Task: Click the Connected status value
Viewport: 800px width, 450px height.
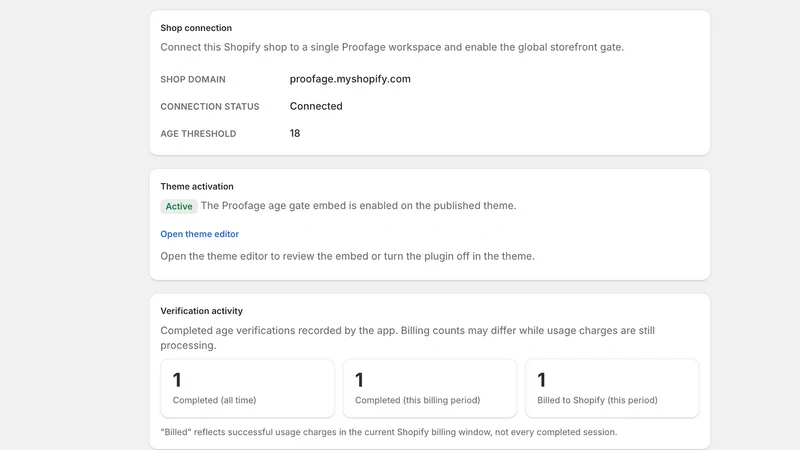Action: (316, 106)
